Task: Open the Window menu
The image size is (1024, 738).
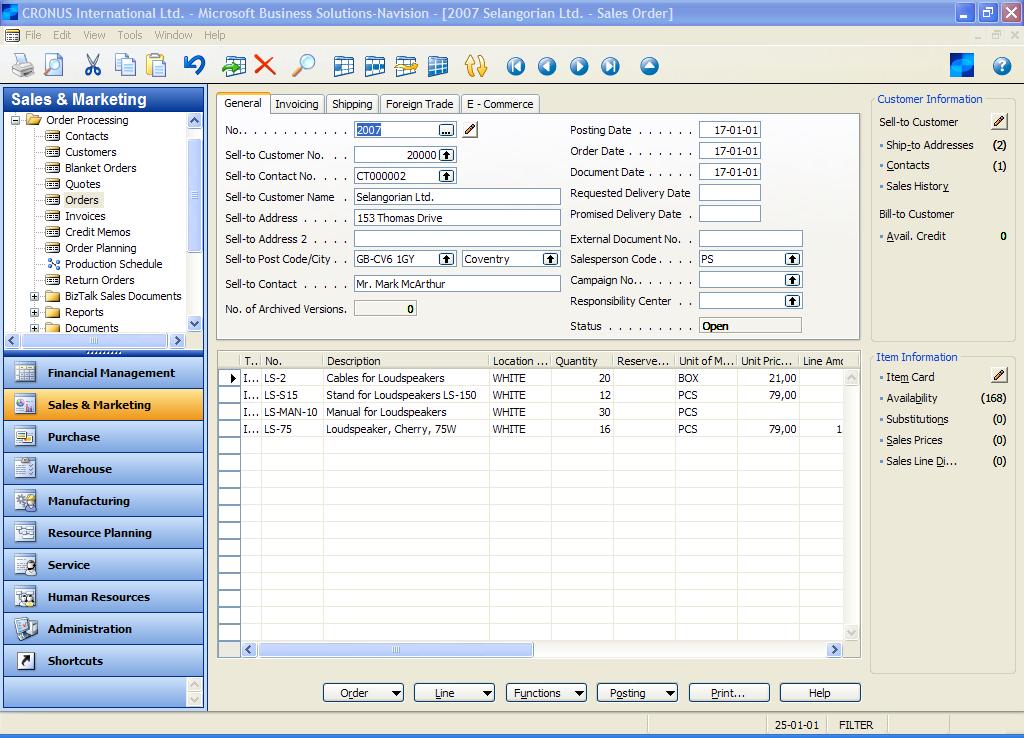Action: tap(173, 35)
